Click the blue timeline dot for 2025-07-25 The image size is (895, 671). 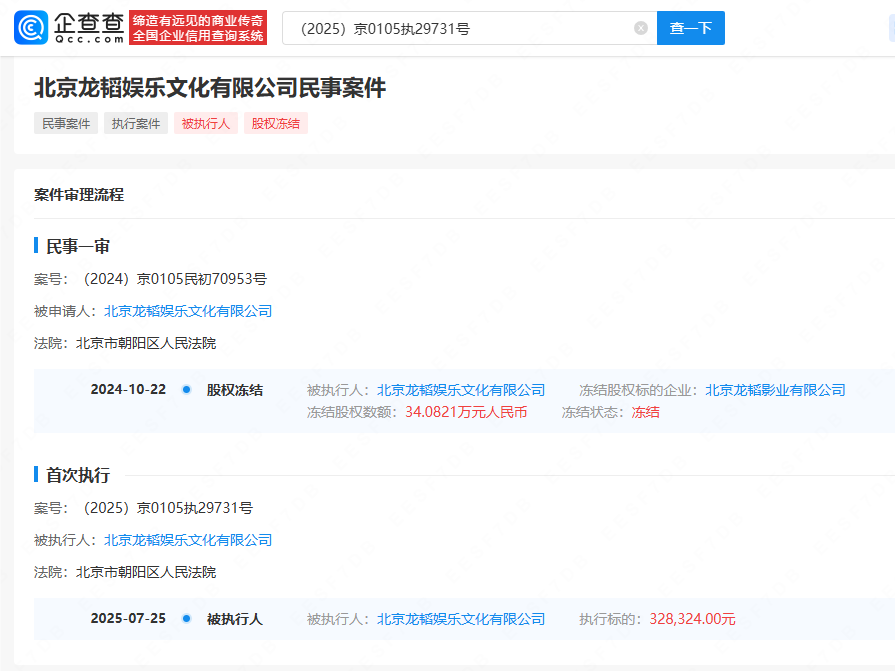click(x=186, y=619)
